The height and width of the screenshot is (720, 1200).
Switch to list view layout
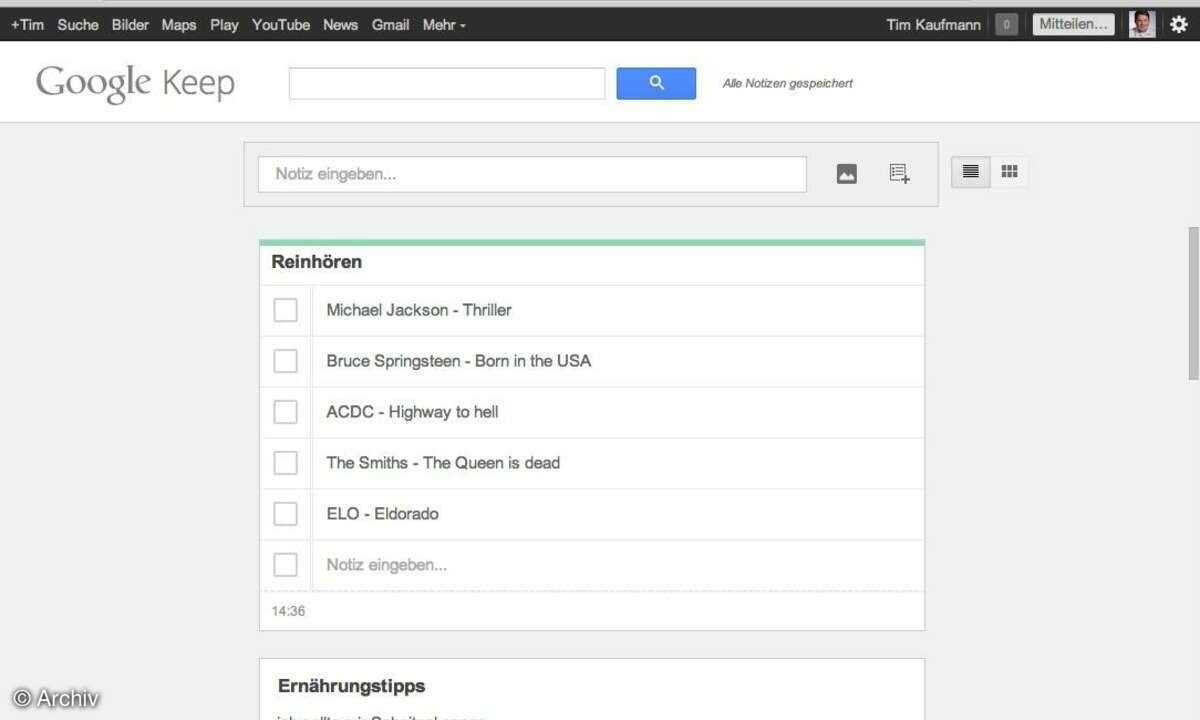coord(970,172)
